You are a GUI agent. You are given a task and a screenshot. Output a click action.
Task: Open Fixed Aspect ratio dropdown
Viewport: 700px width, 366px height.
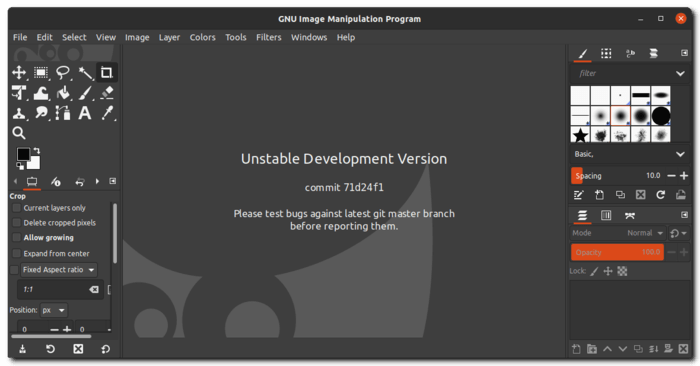(59, 270)
